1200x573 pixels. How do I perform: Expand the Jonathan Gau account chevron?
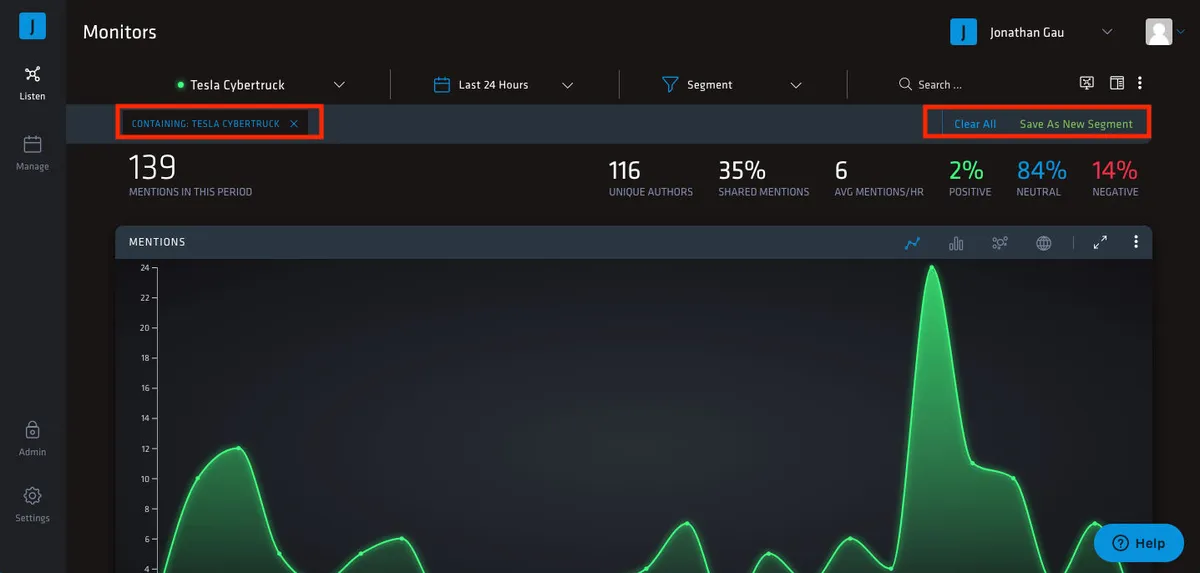1107,32
